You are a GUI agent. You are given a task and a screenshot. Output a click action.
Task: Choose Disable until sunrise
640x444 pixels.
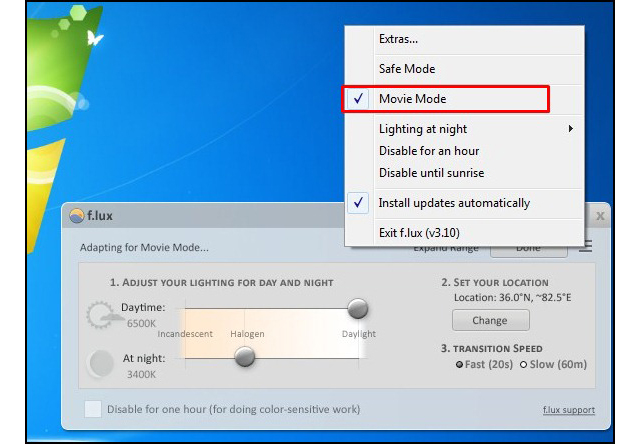(x=464, y=173)
